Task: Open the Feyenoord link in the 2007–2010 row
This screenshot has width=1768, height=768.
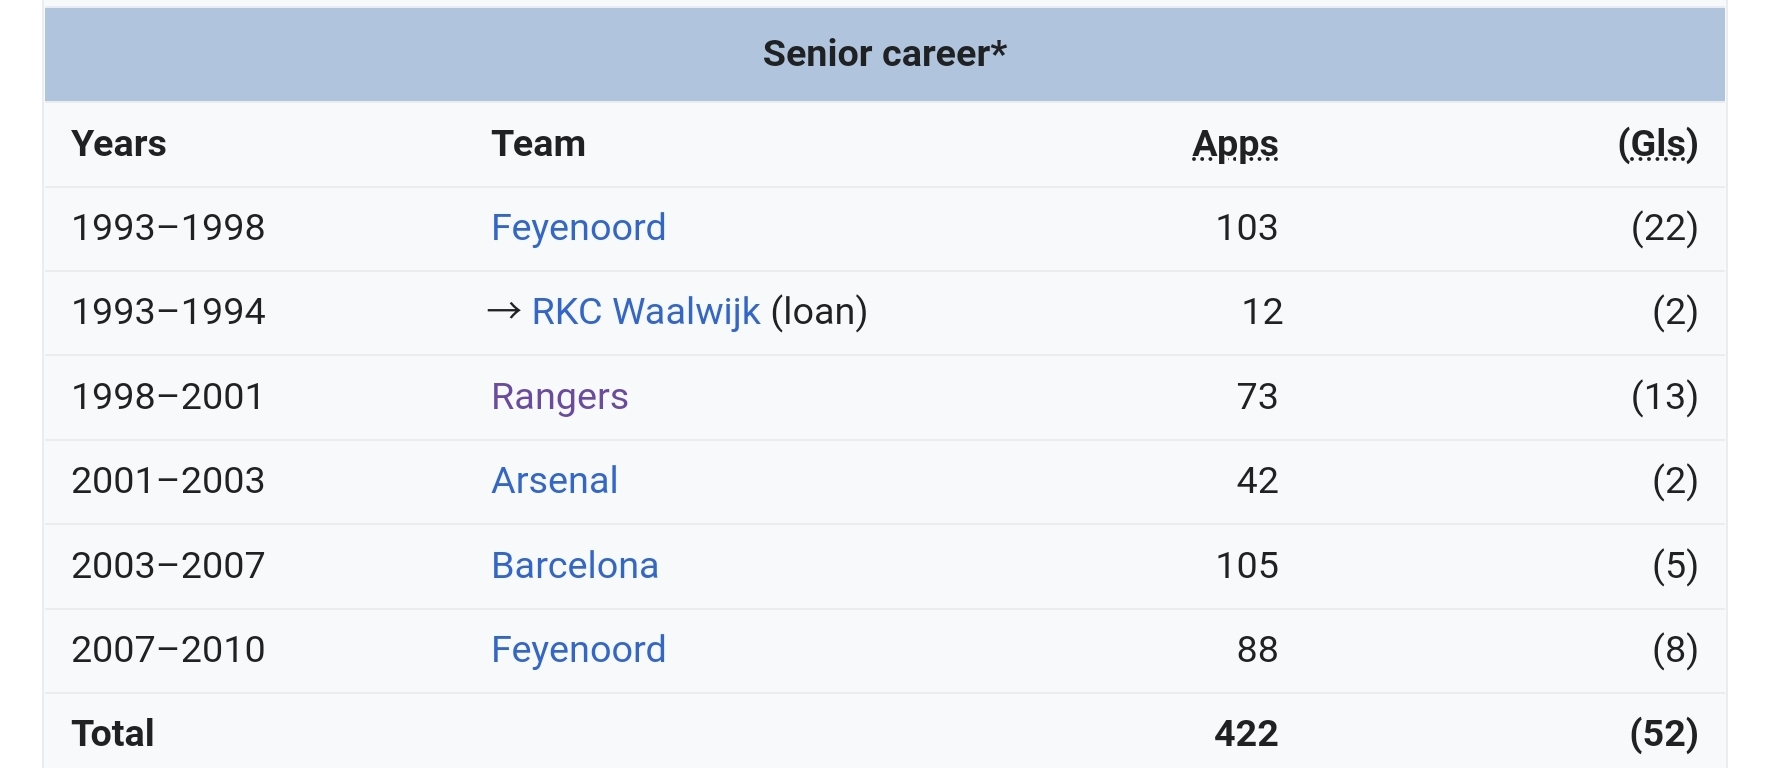Action: pos(578,650)
